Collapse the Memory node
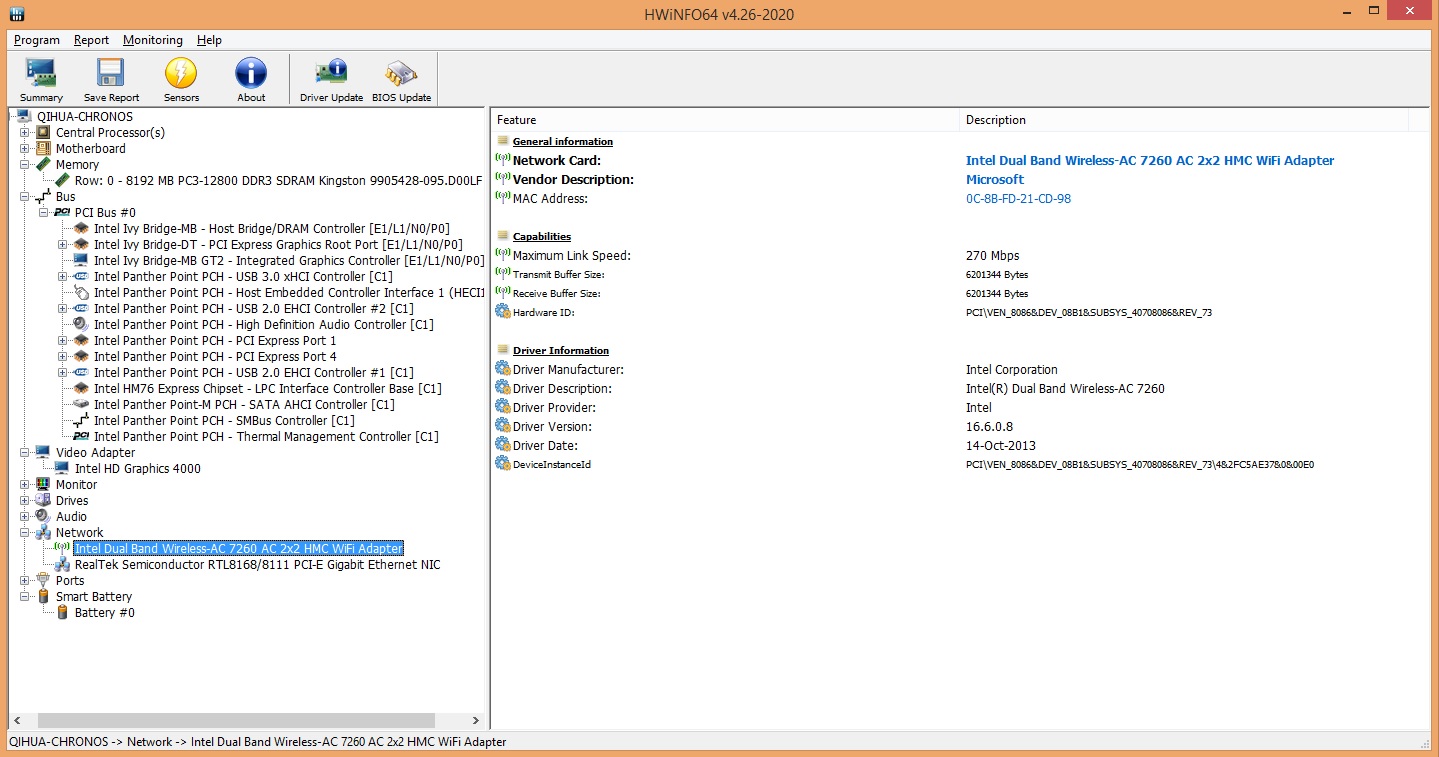 pyautogui.click(x=24, y=164)
